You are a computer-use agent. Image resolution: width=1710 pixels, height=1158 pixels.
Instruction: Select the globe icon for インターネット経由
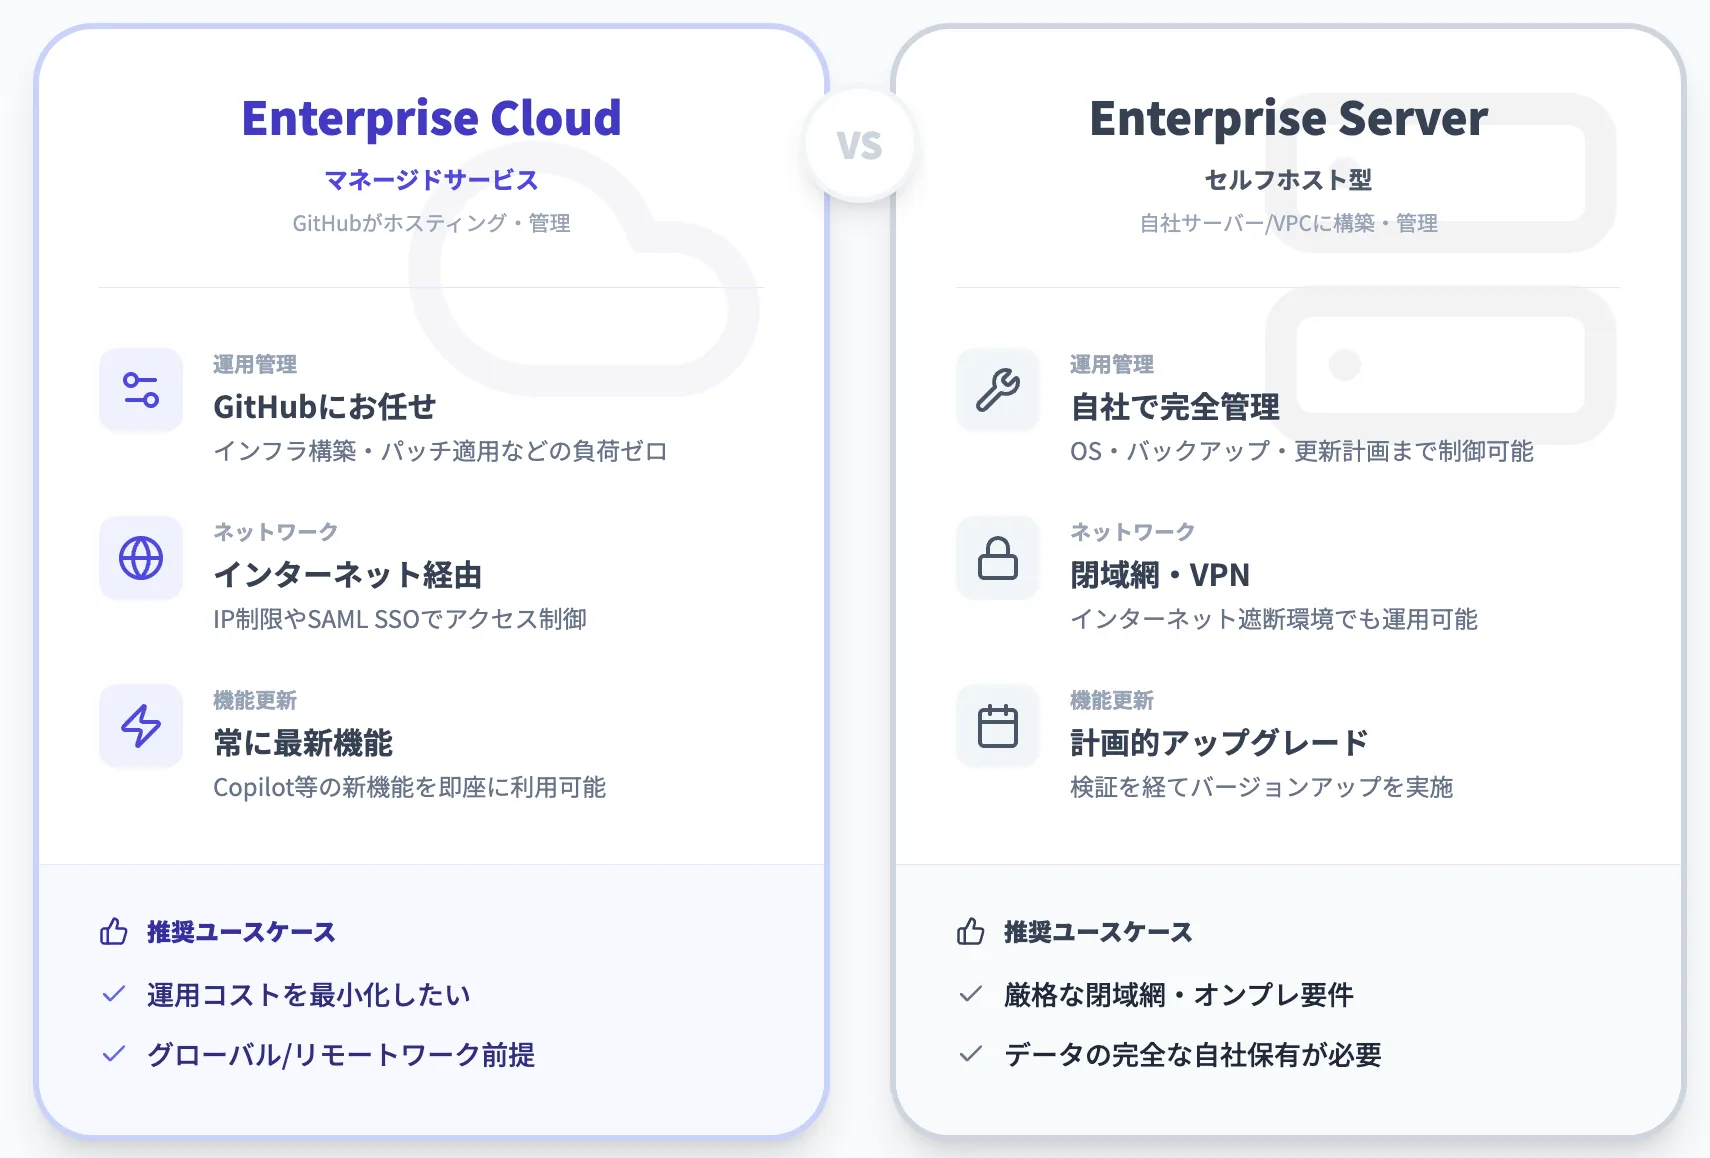(x=140, y=559)
